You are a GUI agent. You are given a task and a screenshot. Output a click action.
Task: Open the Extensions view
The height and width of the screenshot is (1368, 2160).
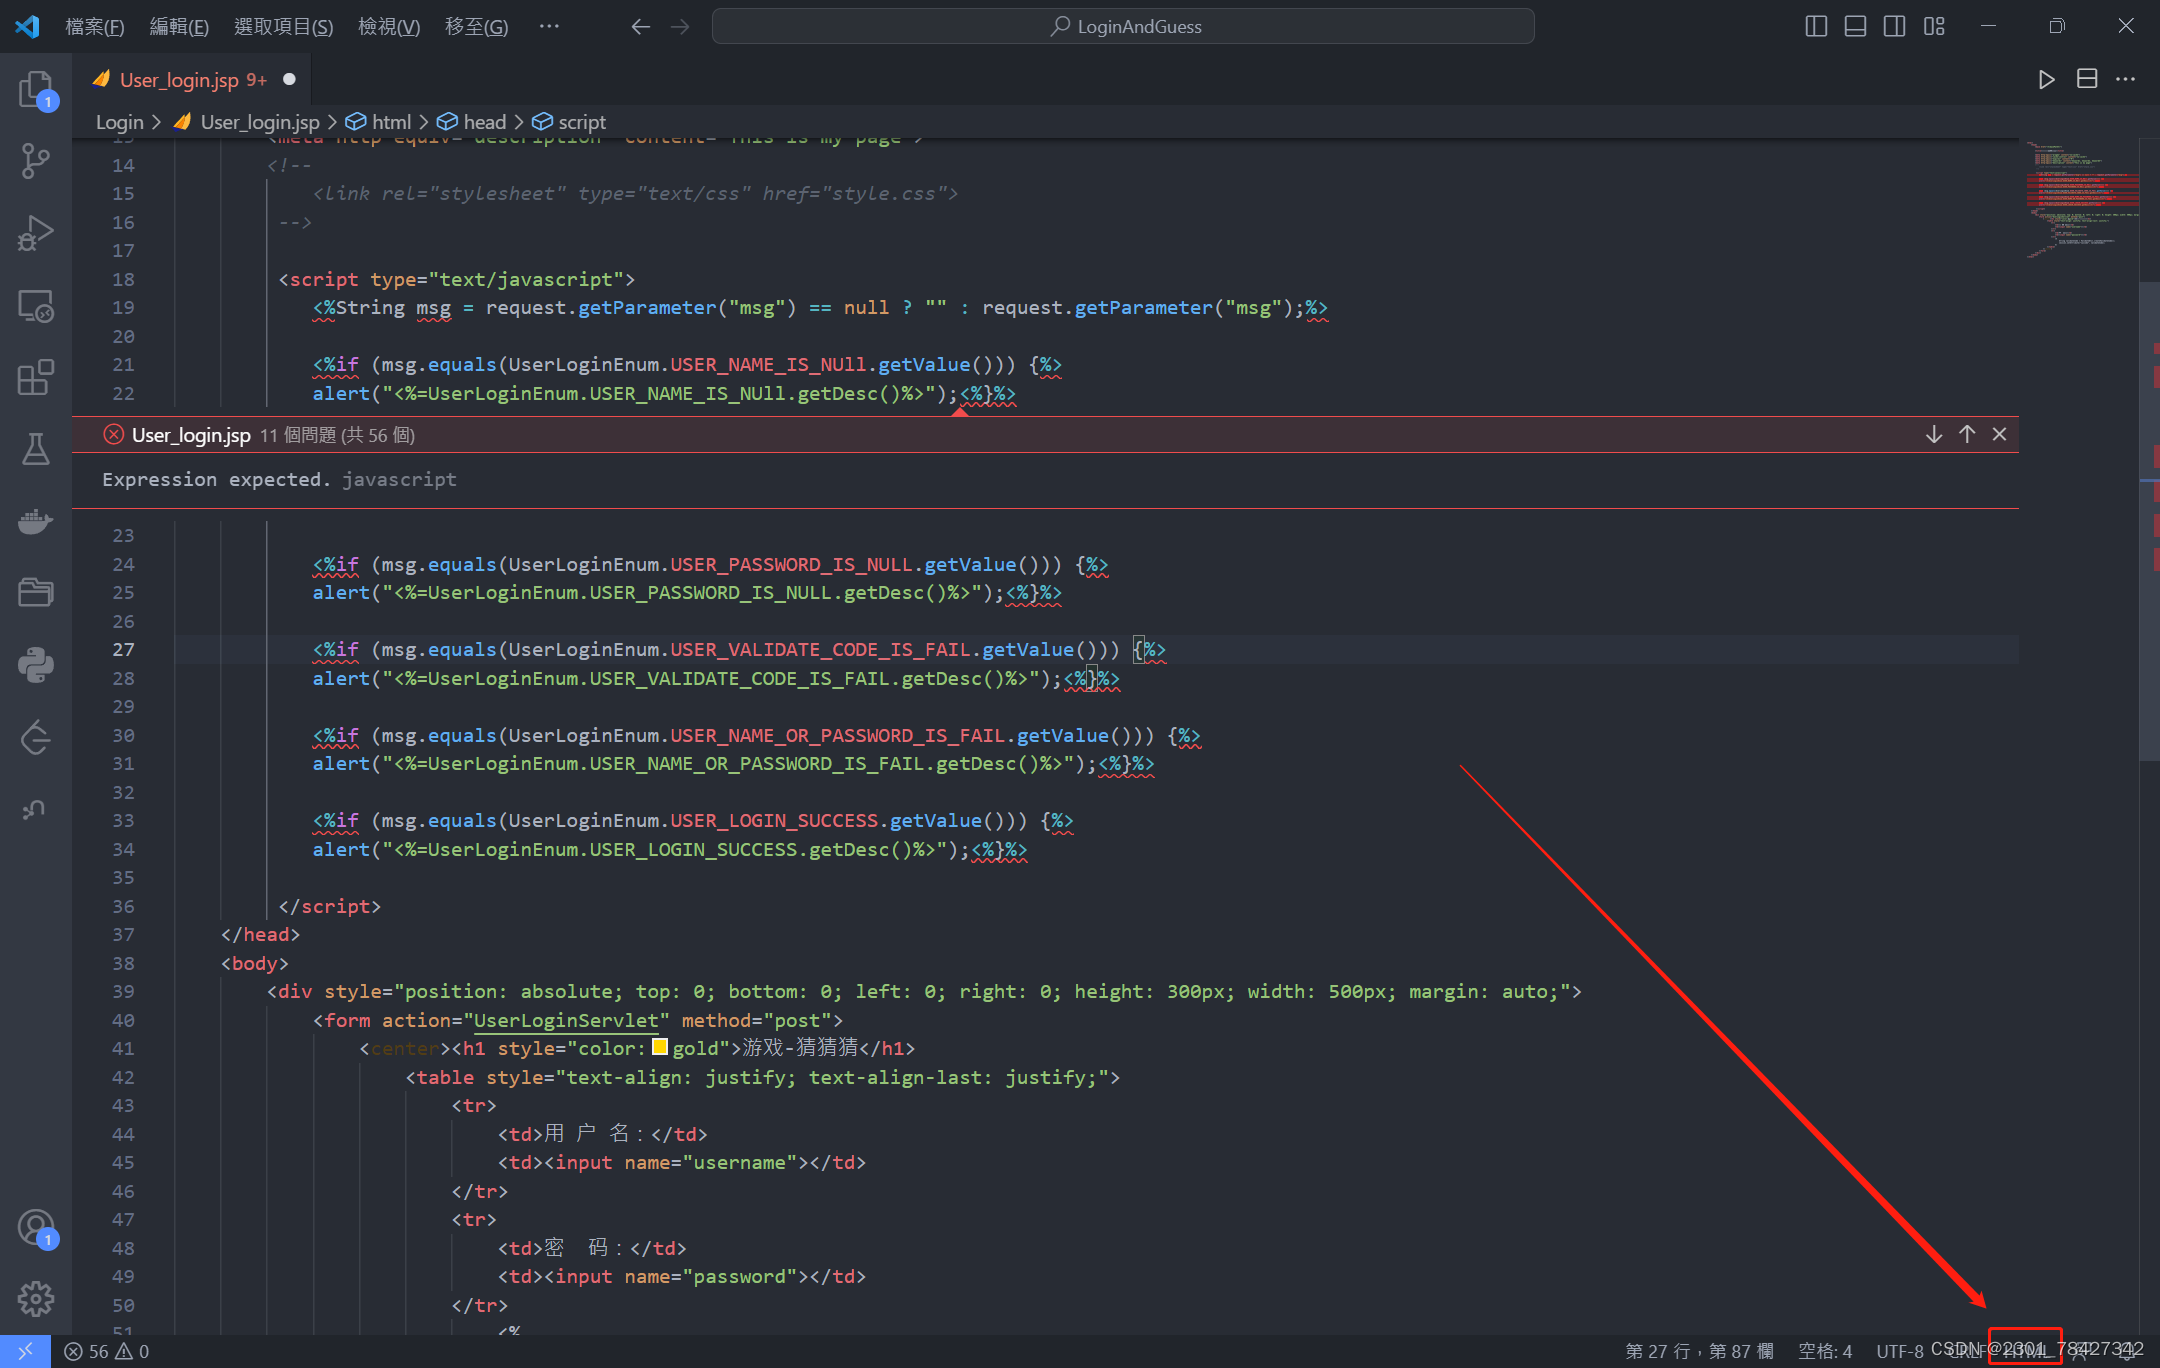tap(36, 378)
